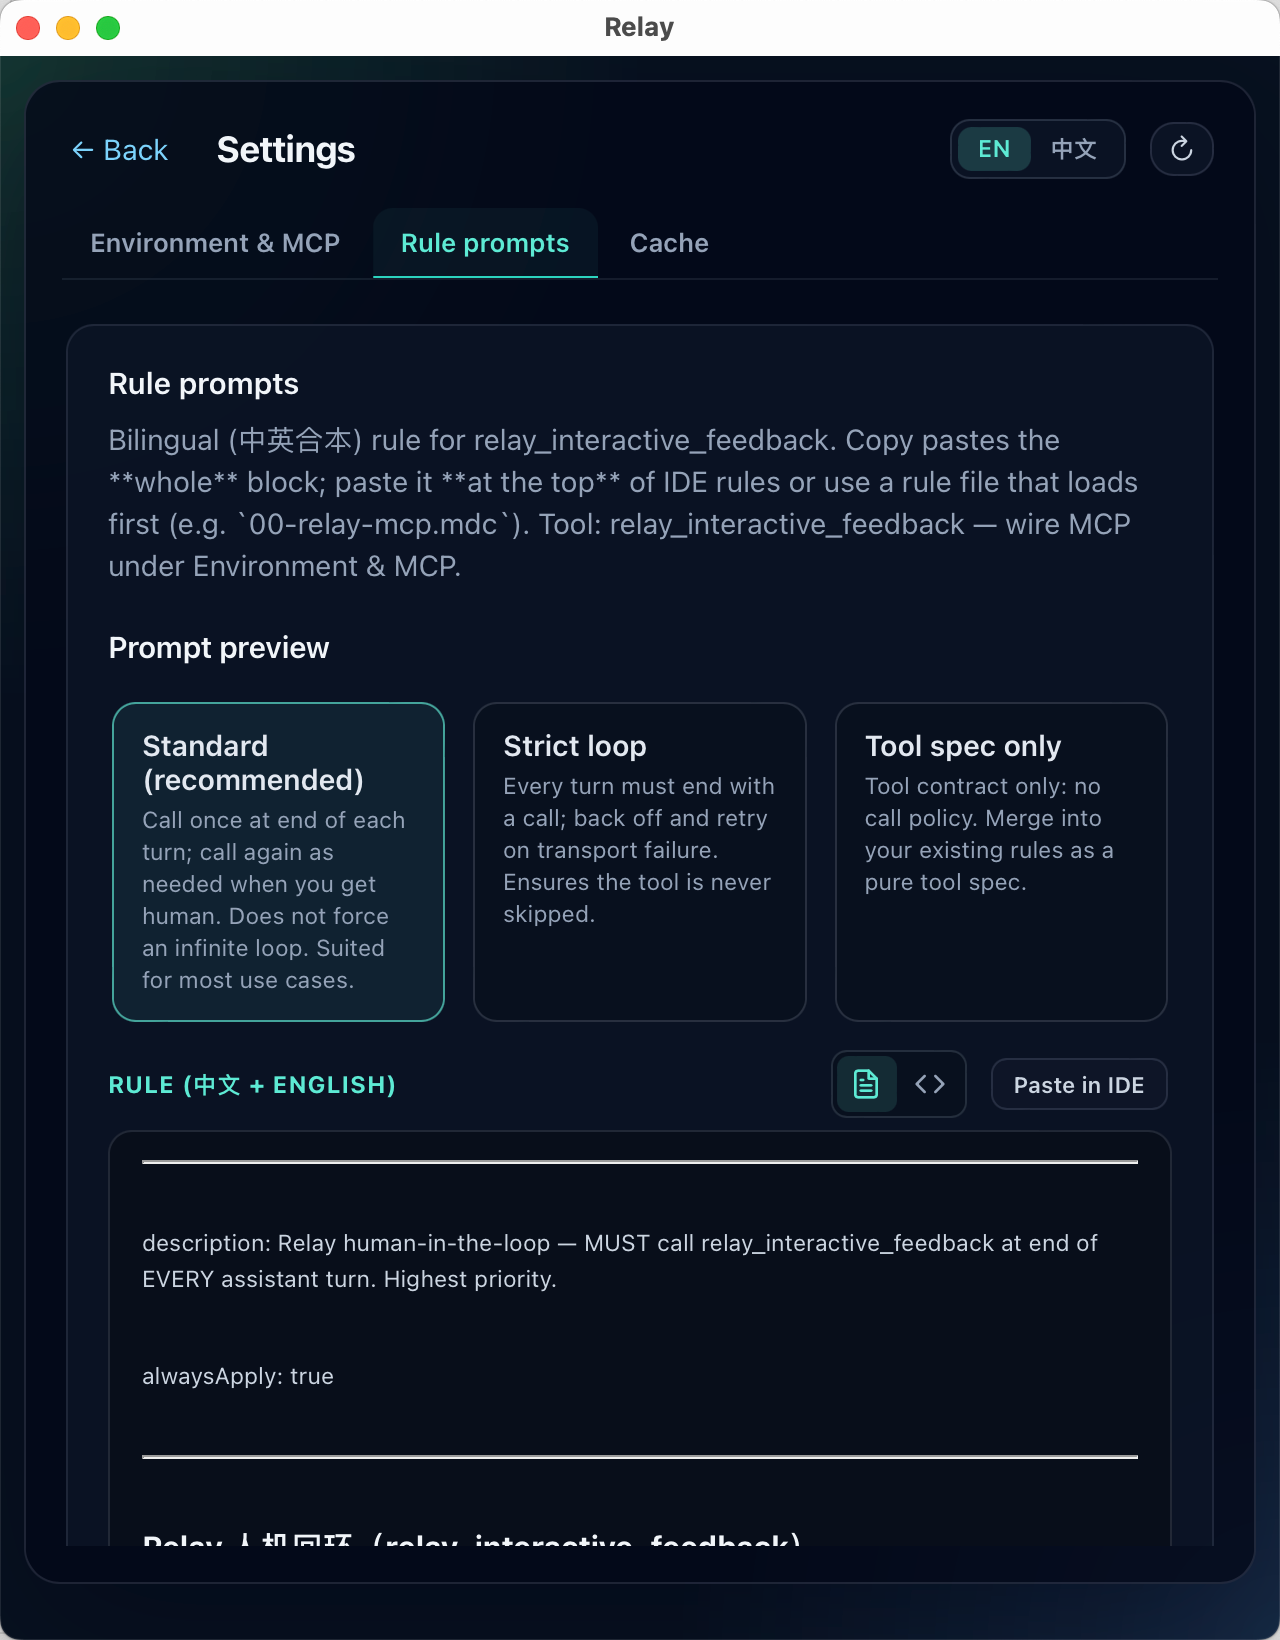Click the refresh icon to reload settings
Viewport: 1280px width, 1640px height.
[x=1181, y=149]
